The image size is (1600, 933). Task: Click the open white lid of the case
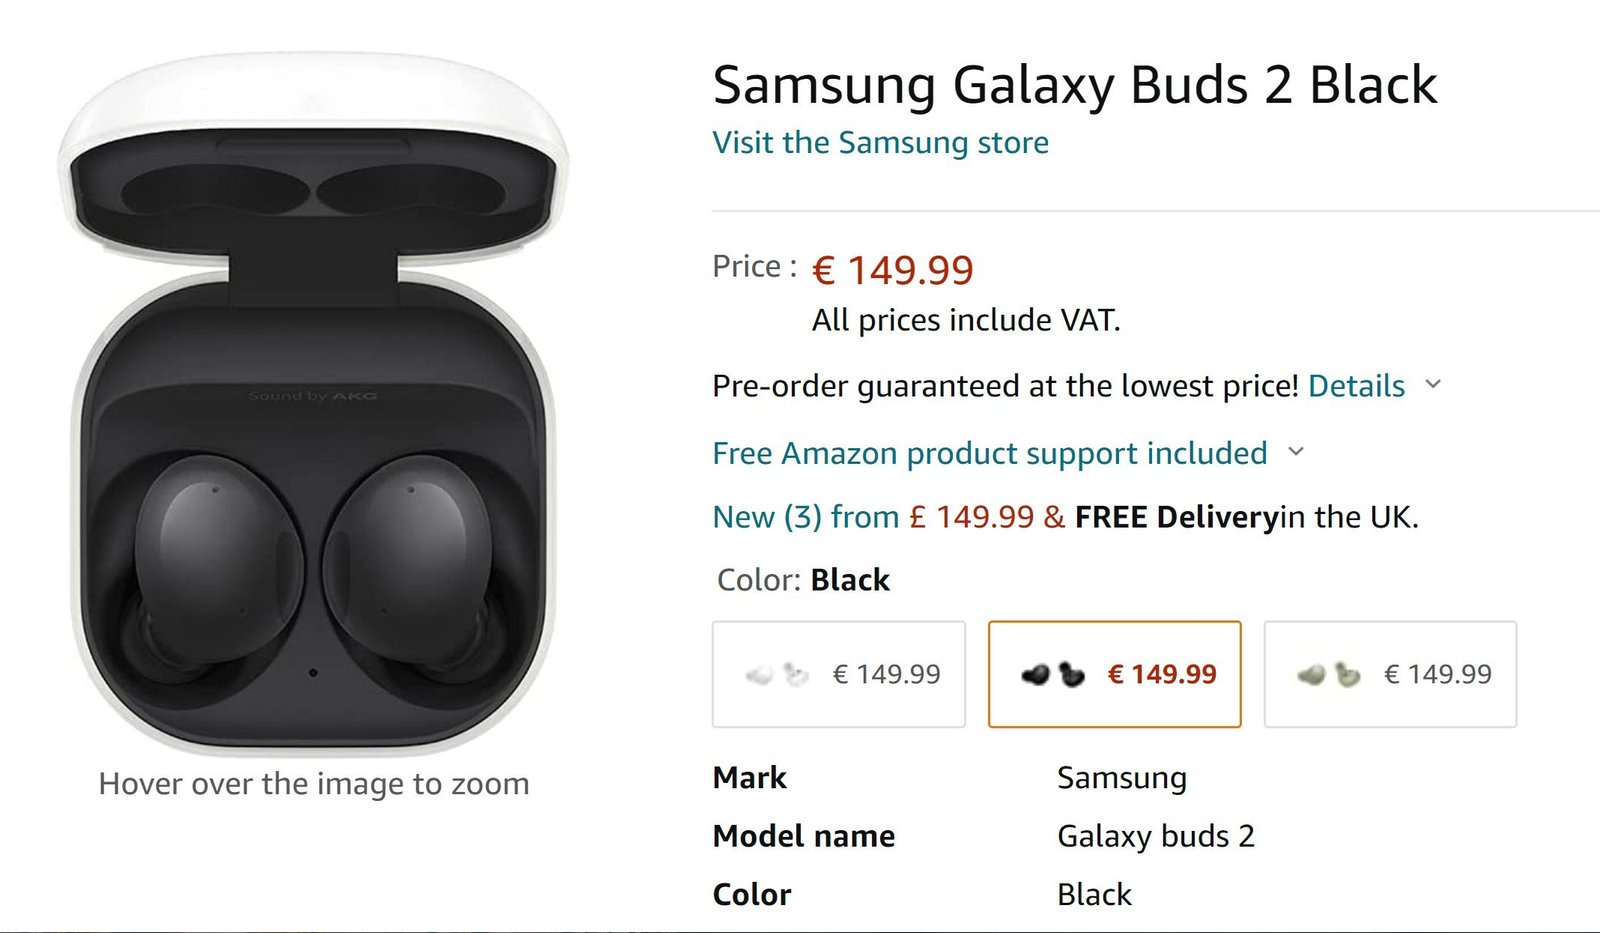click(313, 110)
